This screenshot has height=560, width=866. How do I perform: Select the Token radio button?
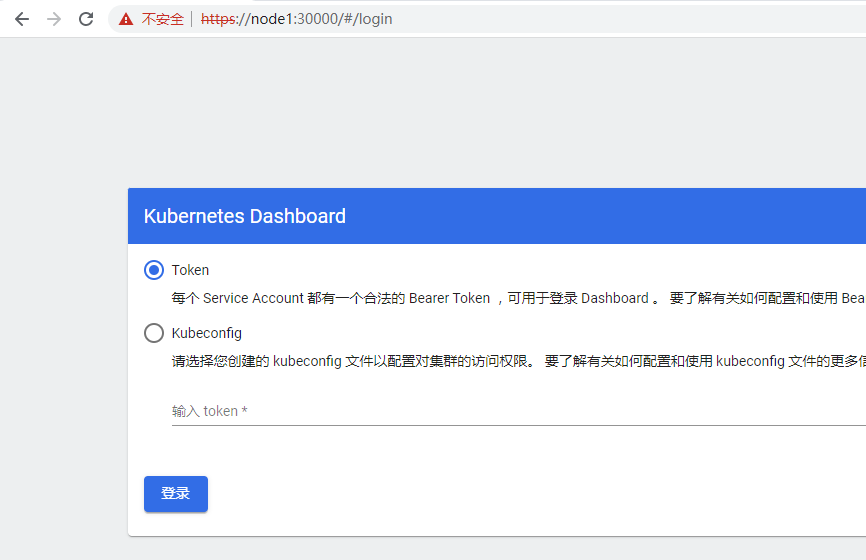[x=154, y=270]
